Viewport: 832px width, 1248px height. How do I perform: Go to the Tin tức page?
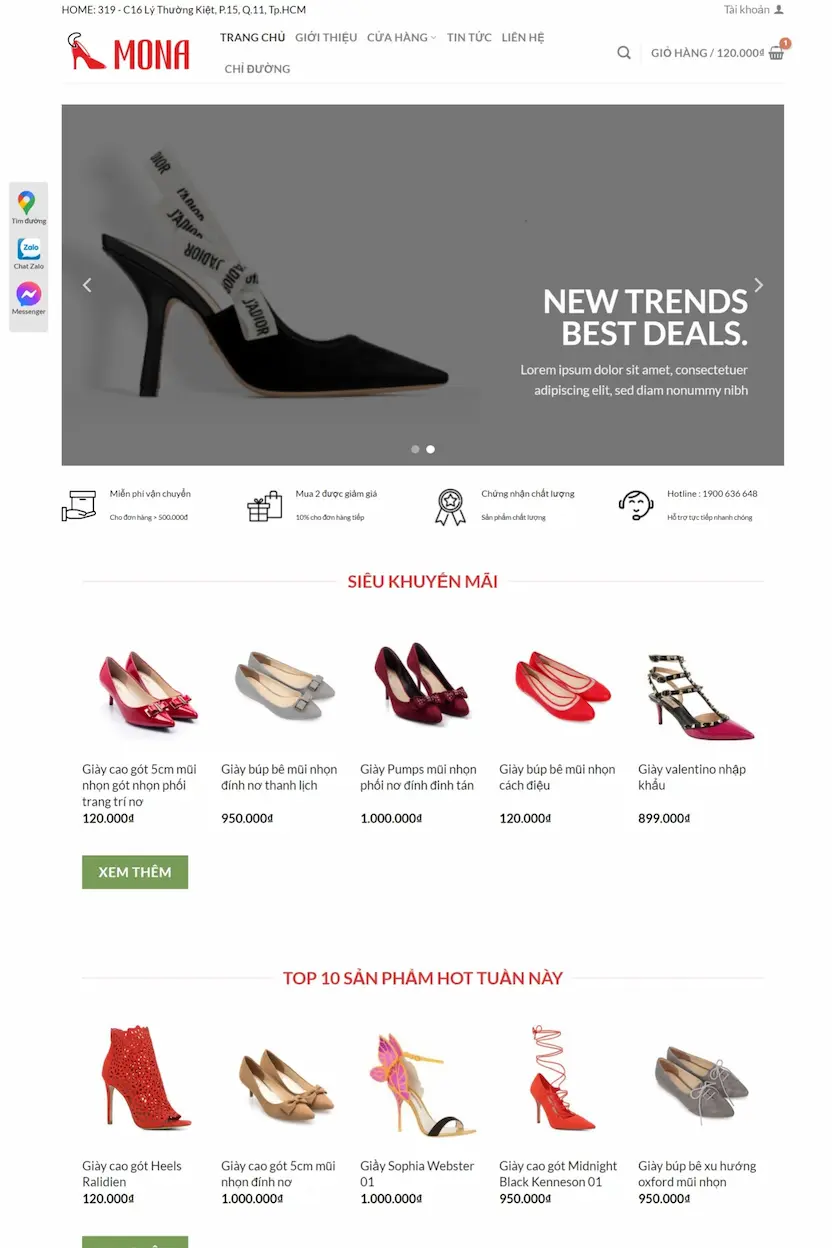point(469,37)
